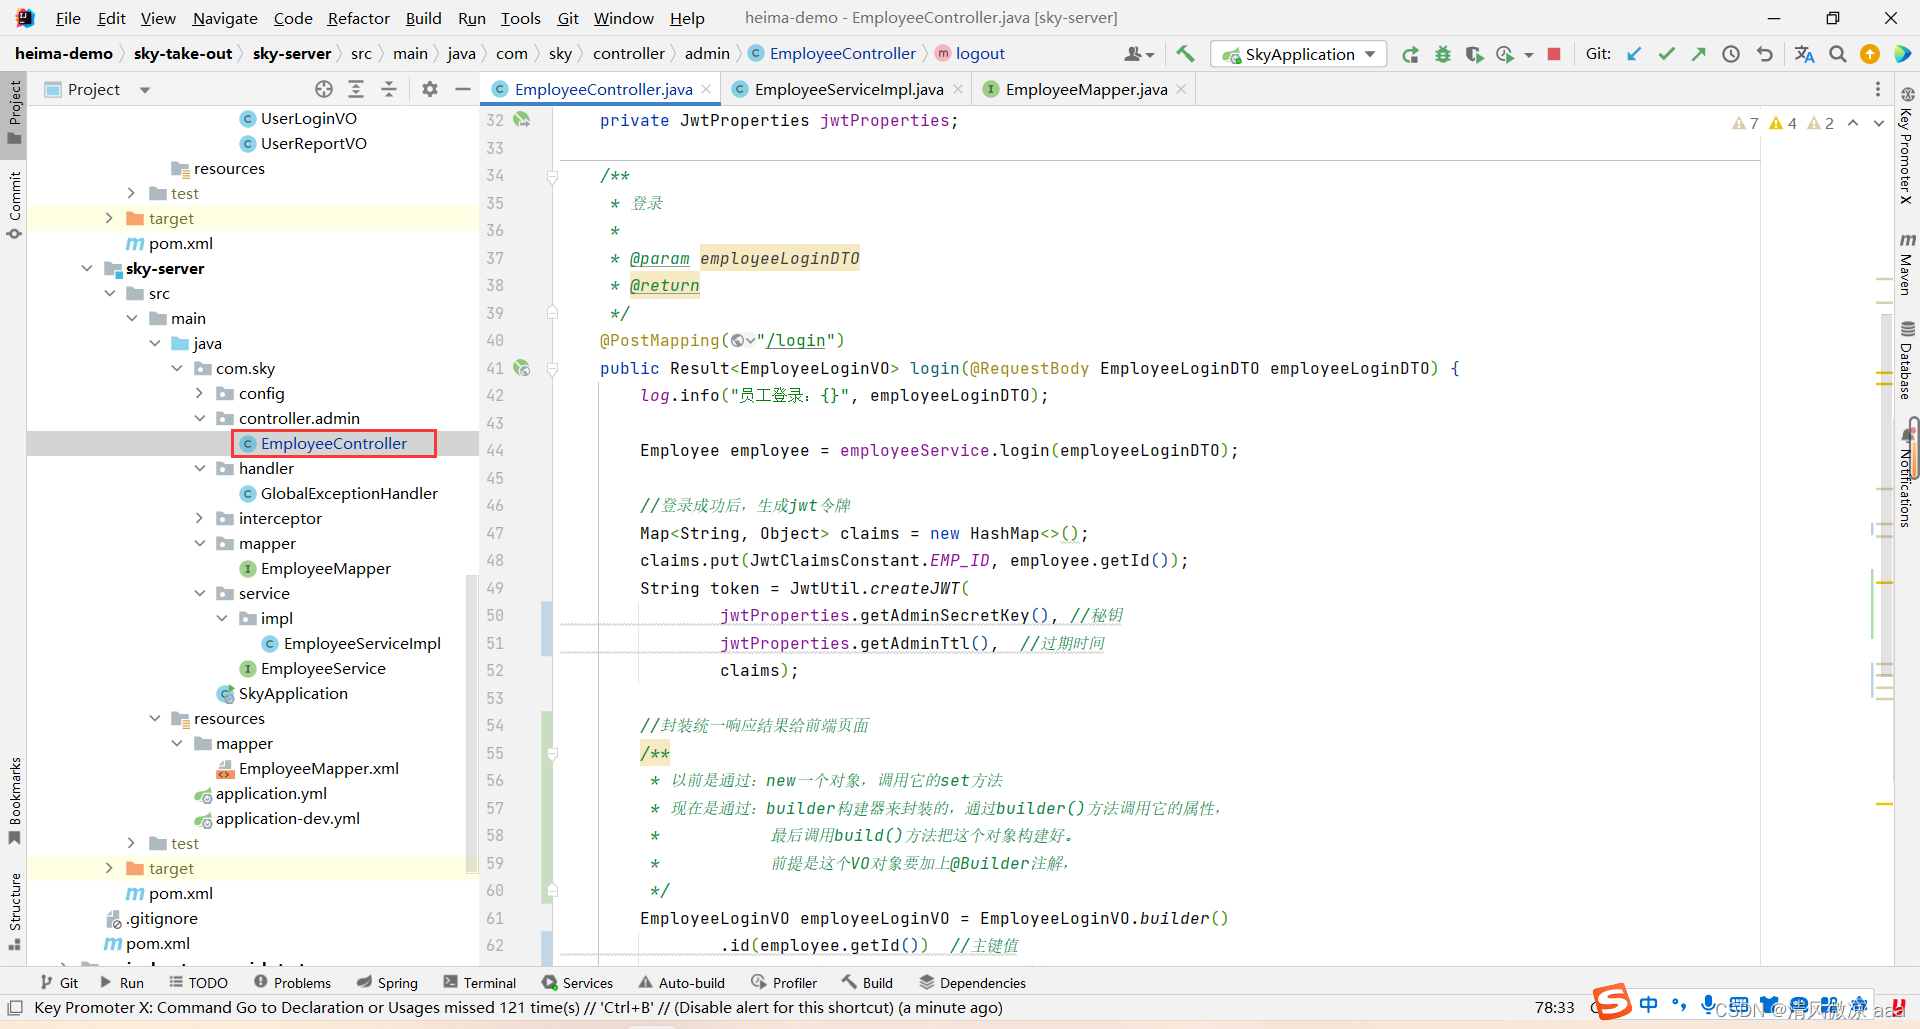
Task: Expand the interceptor package
Action: coord(199,518)
